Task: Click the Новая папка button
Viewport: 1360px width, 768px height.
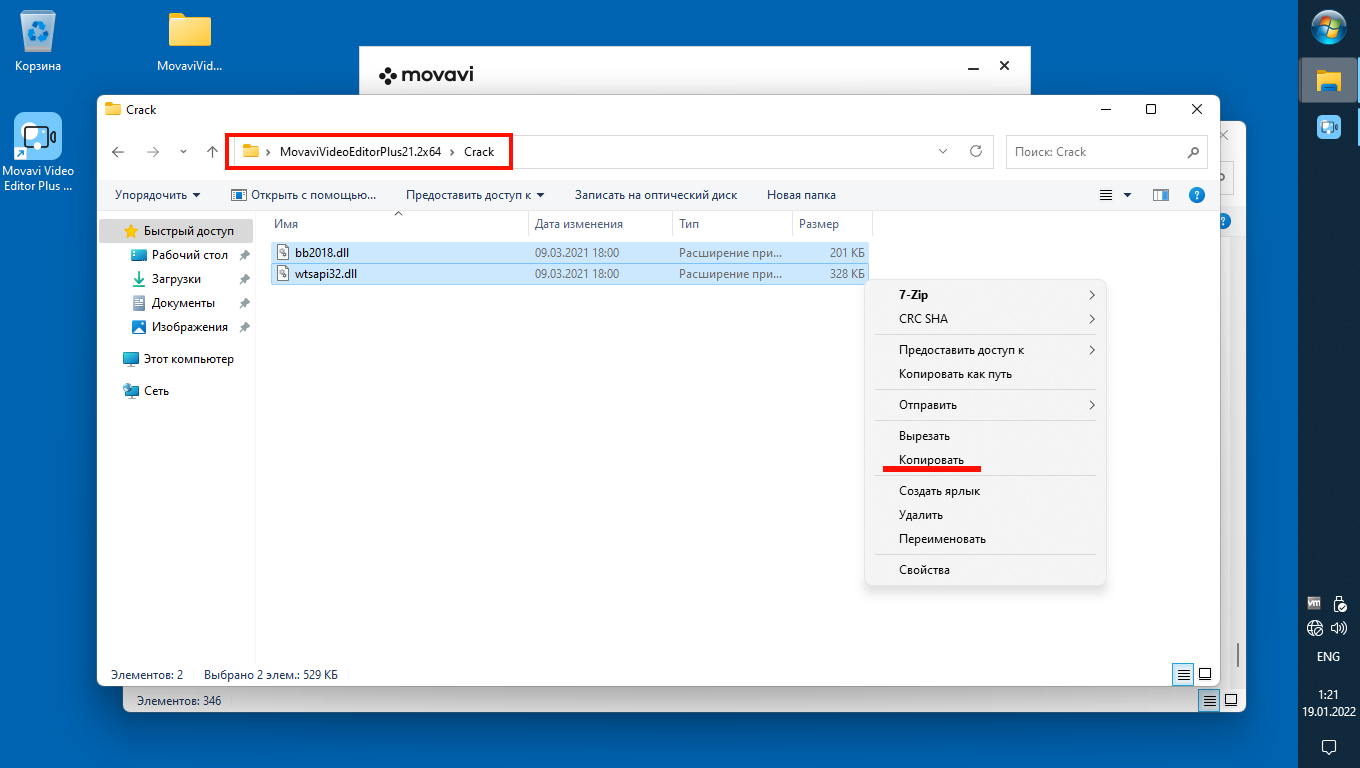Action: tap(801, 195)
